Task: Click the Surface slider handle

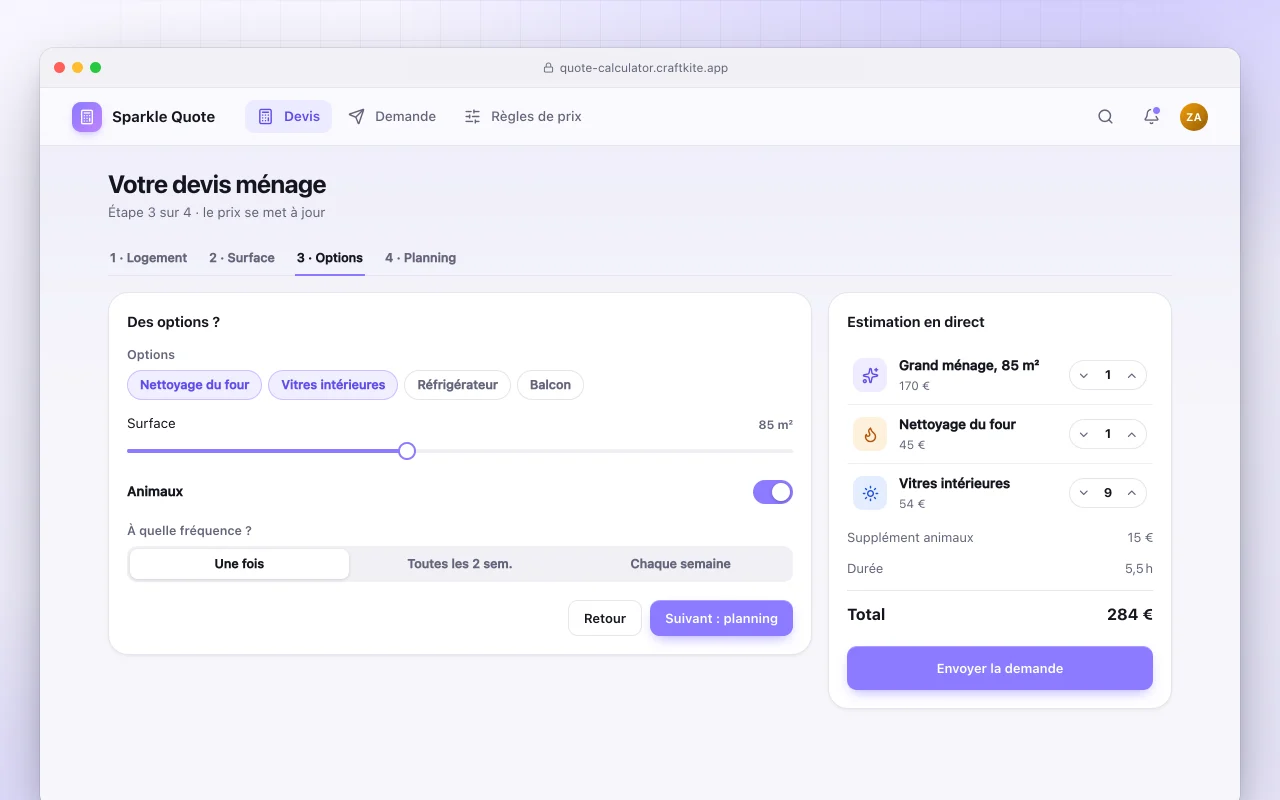Action: pyautogui.click(x=407, y=451)
